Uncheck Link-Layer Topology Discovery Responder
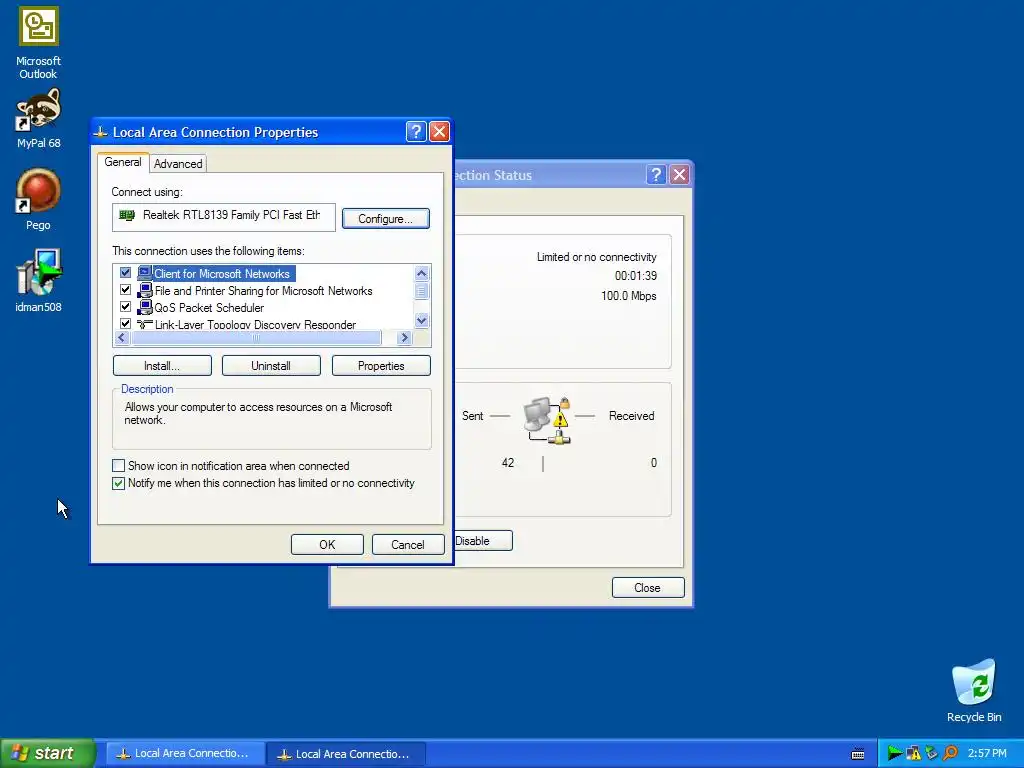Screen dimensions: 1024x768 (x=125, y=323)
